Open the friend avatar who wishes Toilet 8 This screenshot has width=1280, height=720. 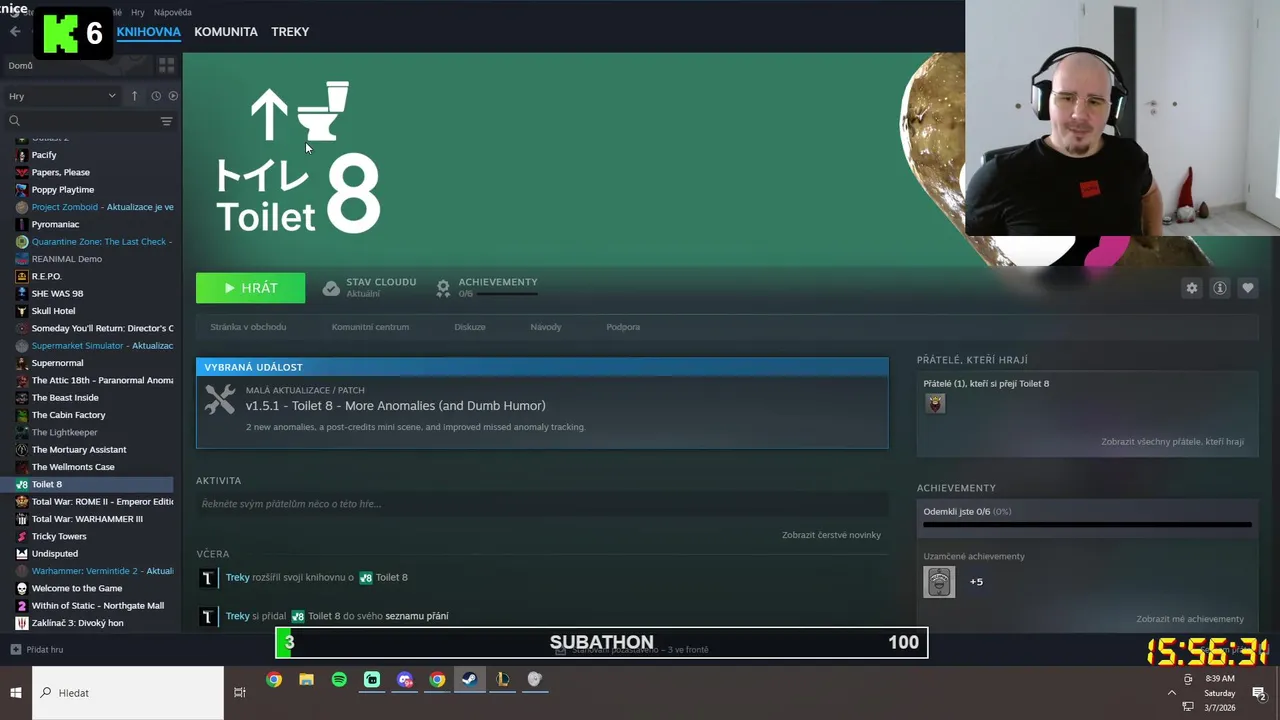pos(935,403)
